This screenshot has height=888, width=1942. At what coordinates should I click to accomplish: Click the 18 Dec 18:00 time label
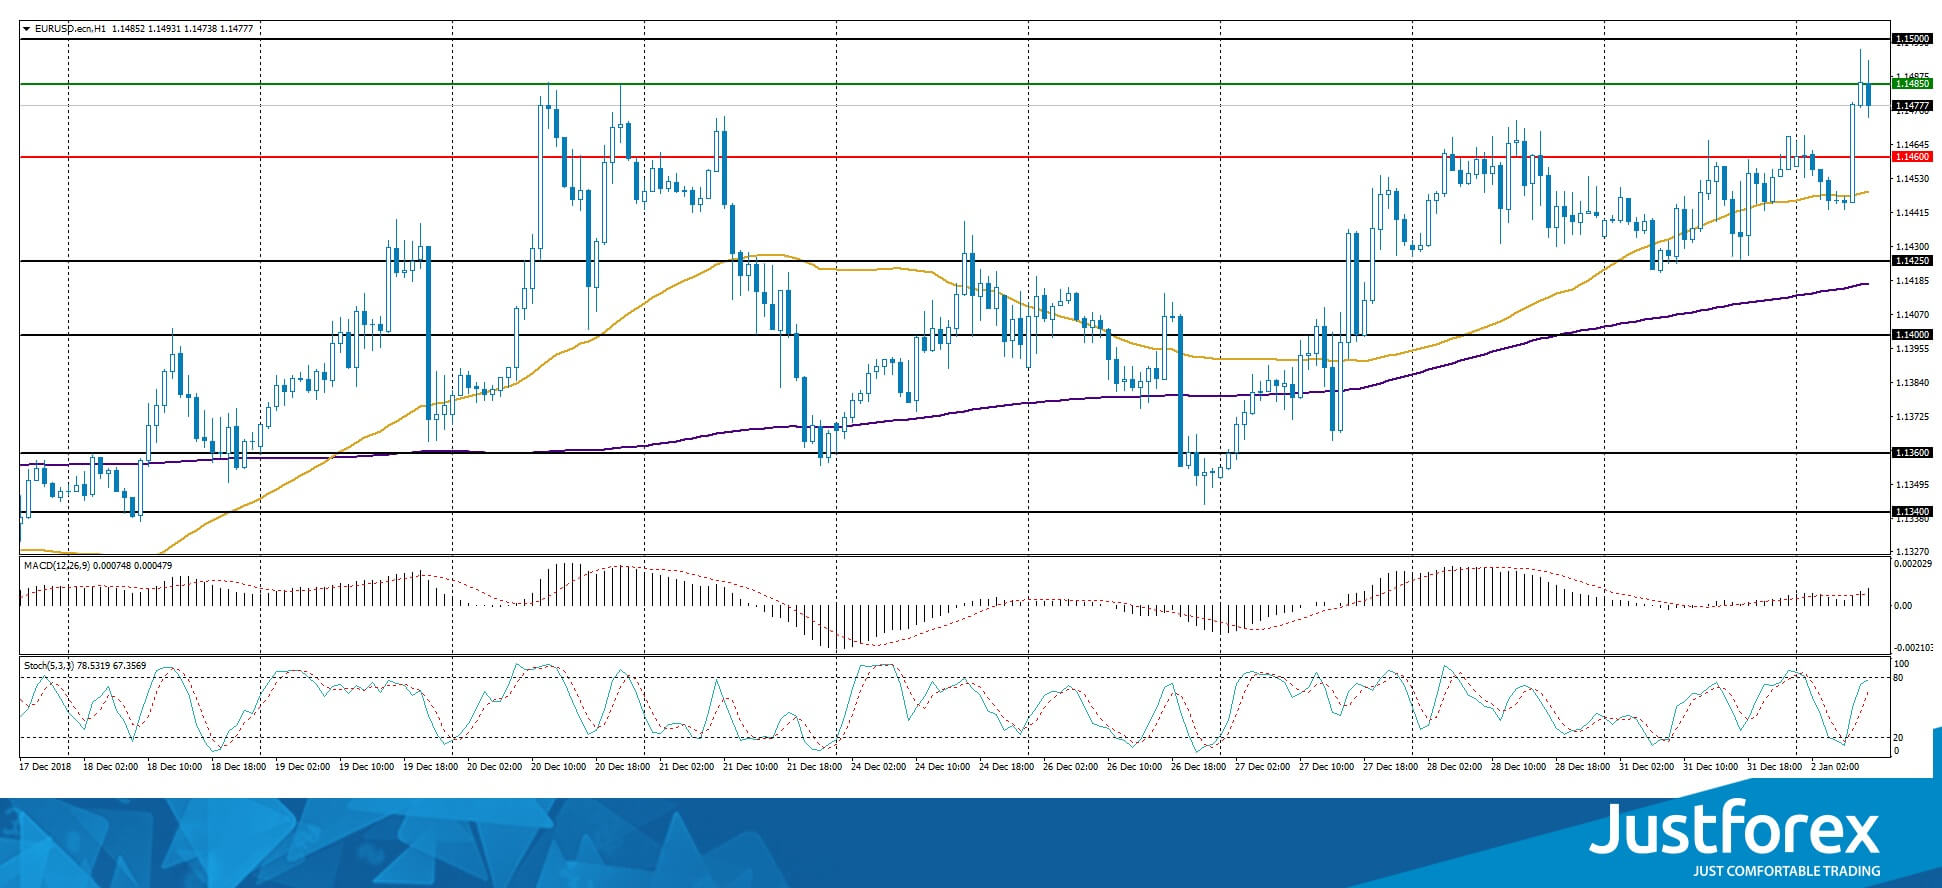coord(238,767)
